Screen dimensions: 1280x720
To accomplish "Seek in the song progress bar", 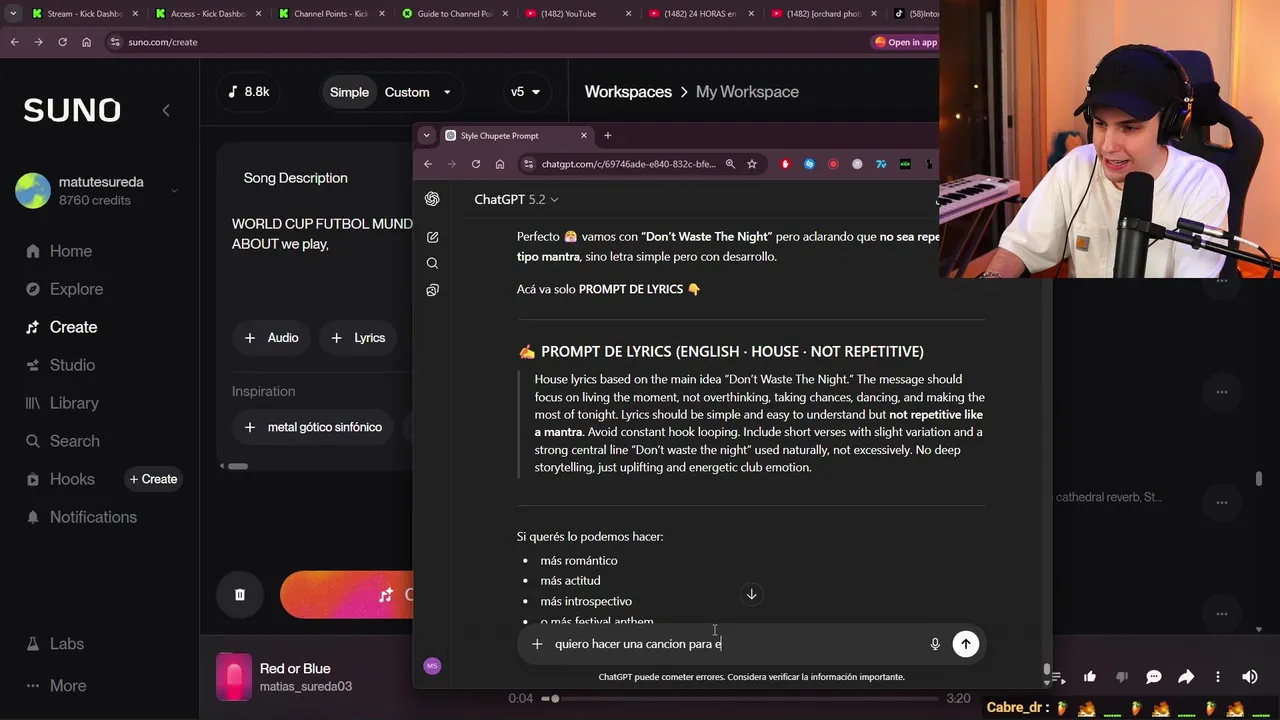I will [x=740, y=698].
